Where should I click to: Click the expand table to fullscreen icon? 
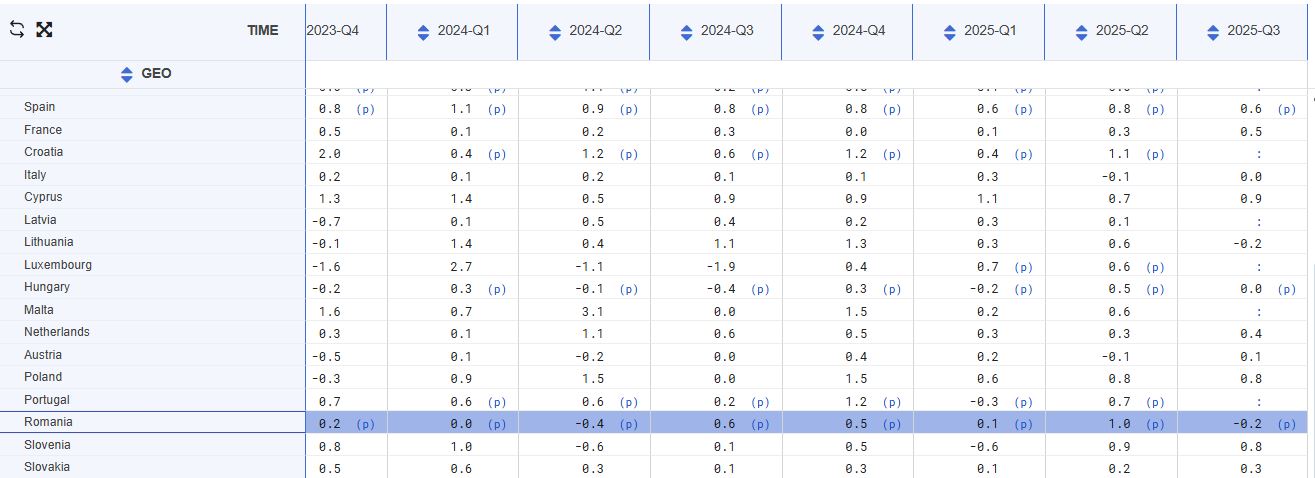(44, 29)
